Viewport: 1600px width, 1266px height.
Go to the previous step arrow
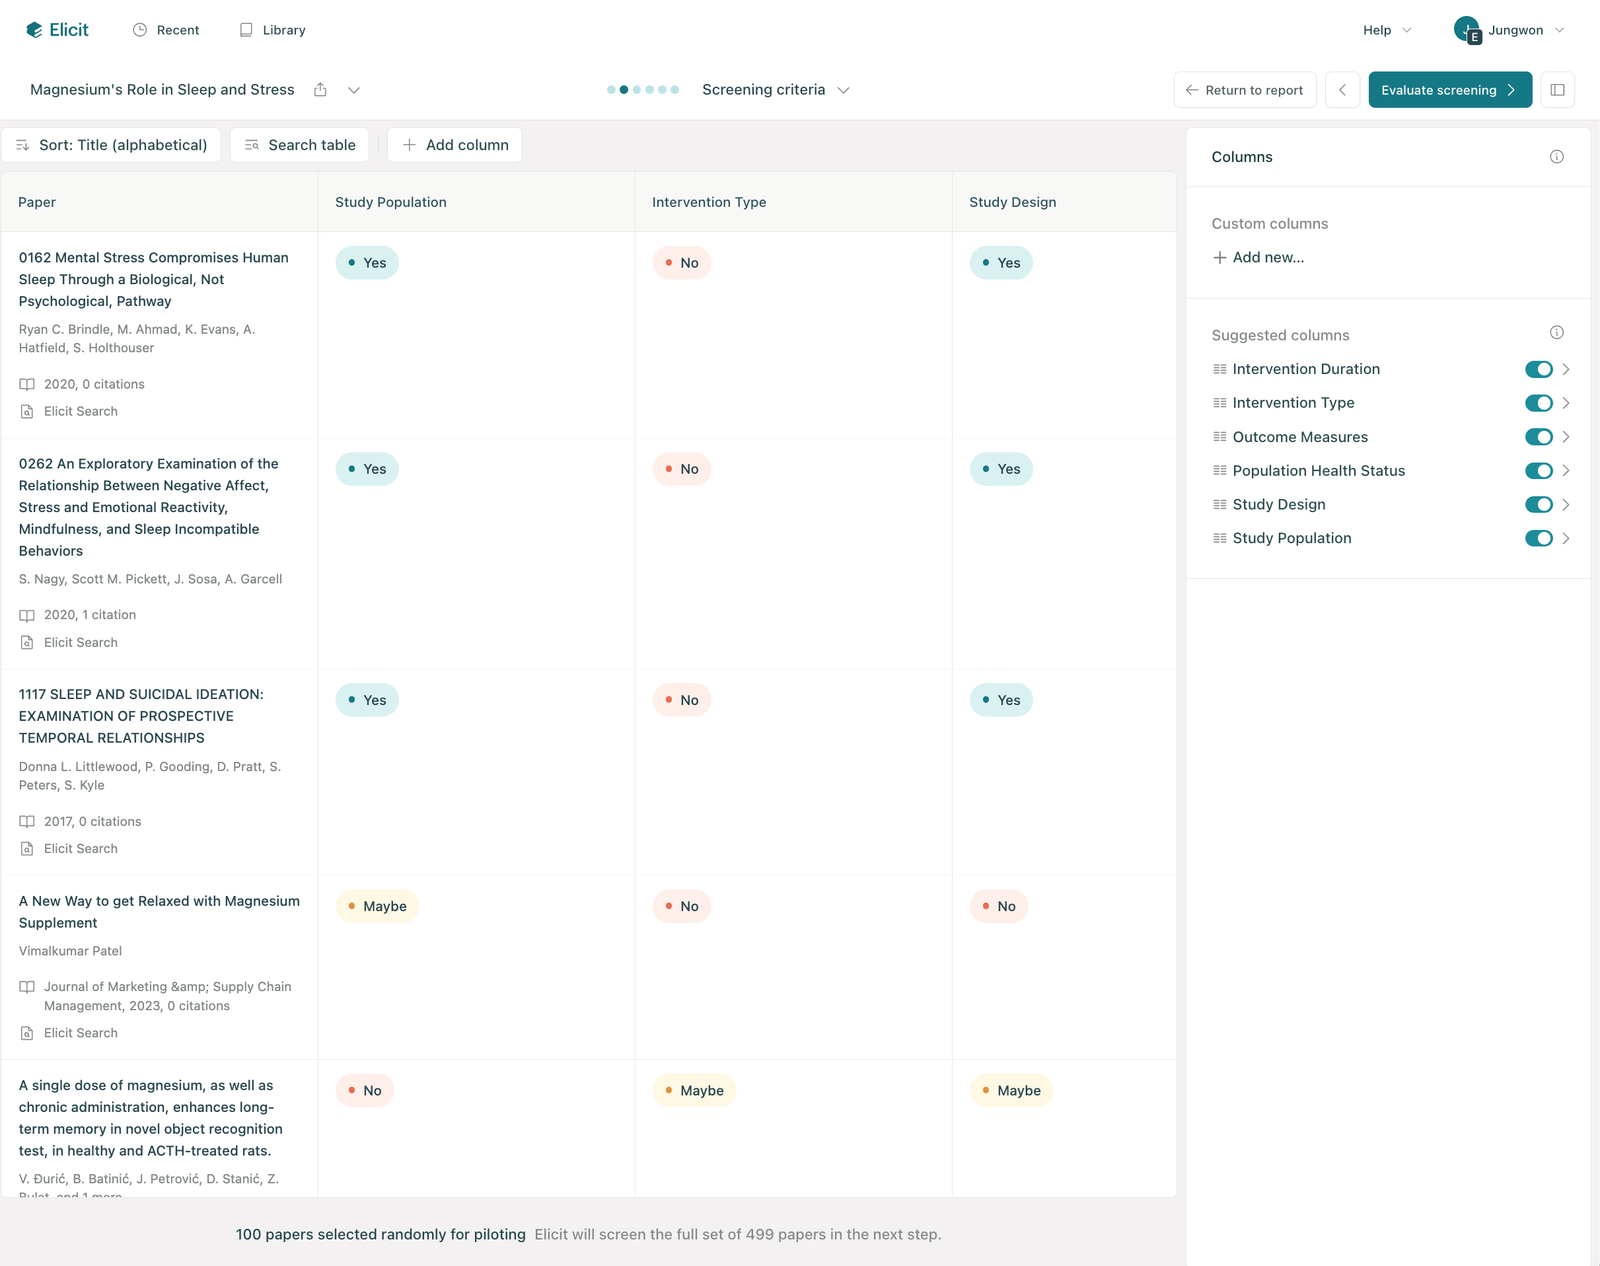[1342, 90]
